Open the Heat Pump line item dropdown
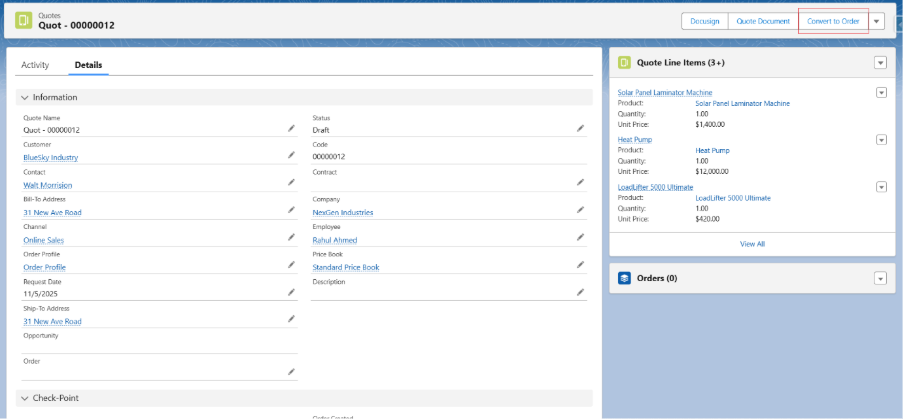This screenshot has width=903, height=420. (x=881, y=140)
